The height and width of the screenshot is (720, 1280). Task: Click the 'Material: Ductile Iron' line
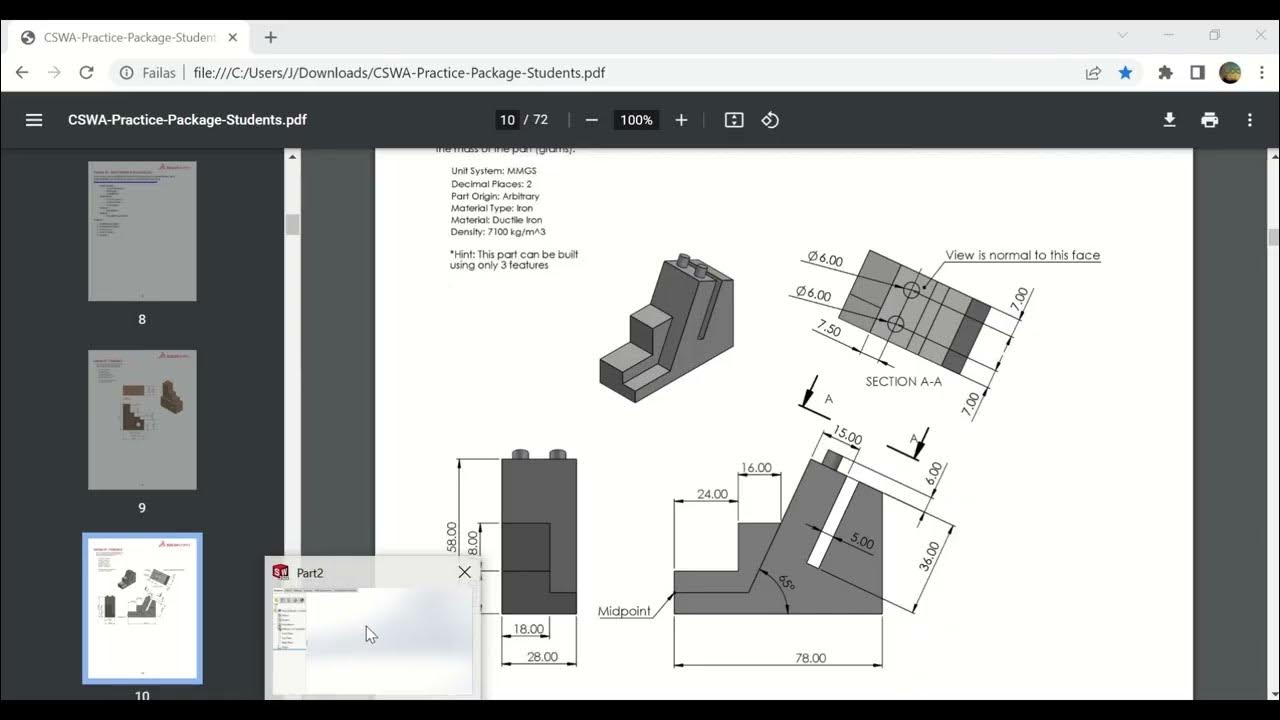(497, 220)
